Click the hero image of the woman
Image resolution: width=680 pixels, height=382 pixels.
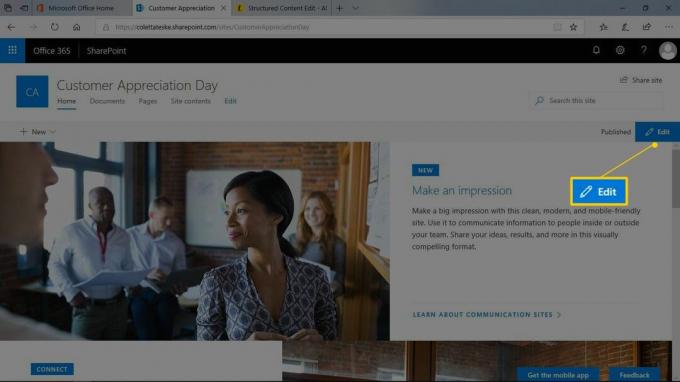pyautogui.click(x=195, y=241)
